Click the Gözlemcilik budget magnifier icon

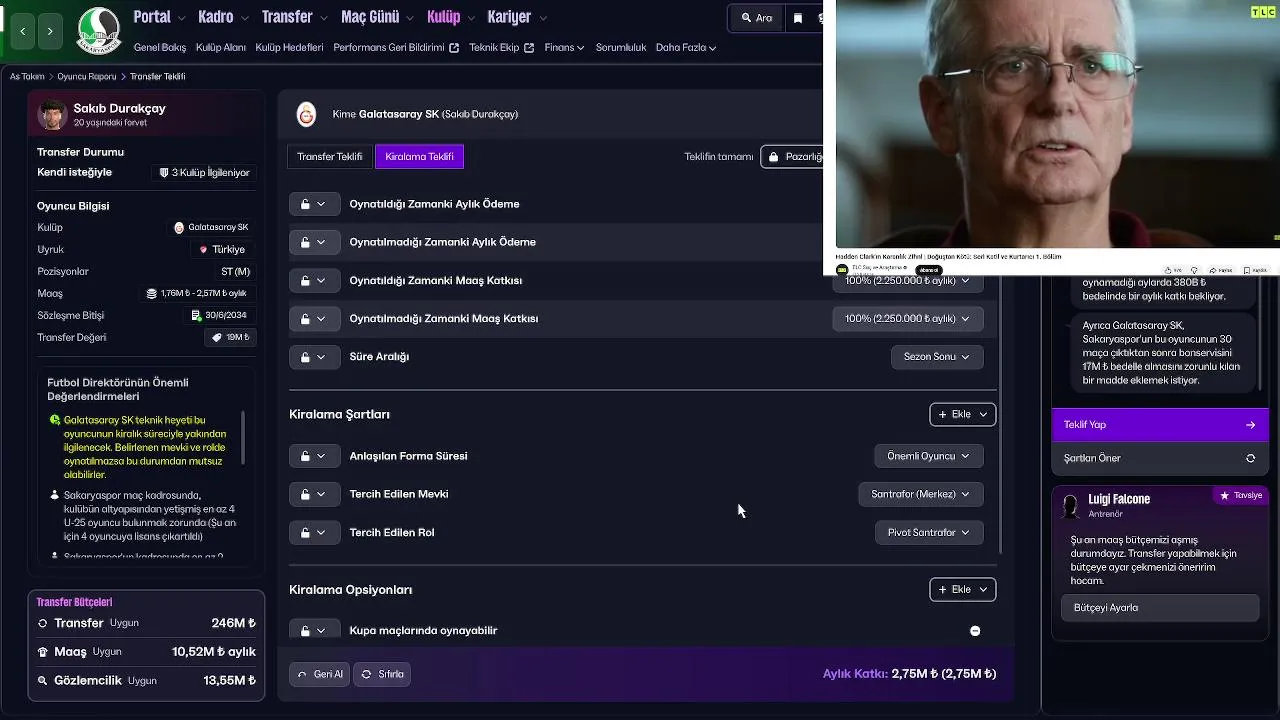[x=43, y=681]
